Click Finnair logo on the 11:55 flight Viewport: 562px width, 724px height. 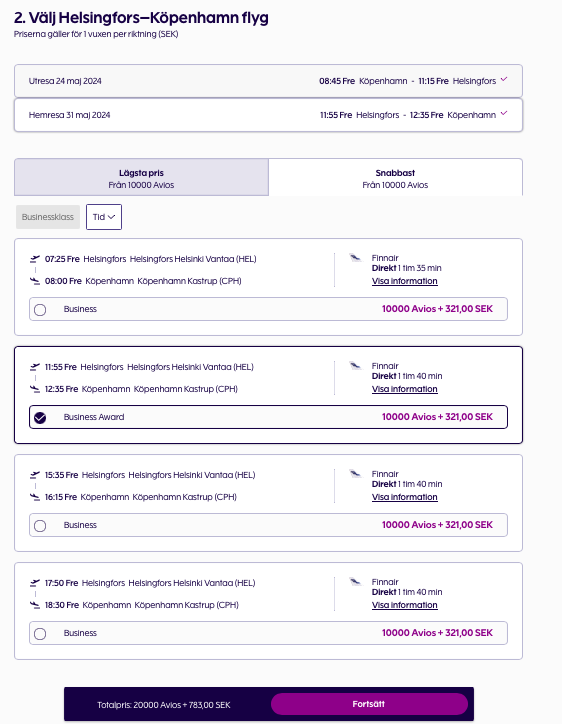click(355, 366)
